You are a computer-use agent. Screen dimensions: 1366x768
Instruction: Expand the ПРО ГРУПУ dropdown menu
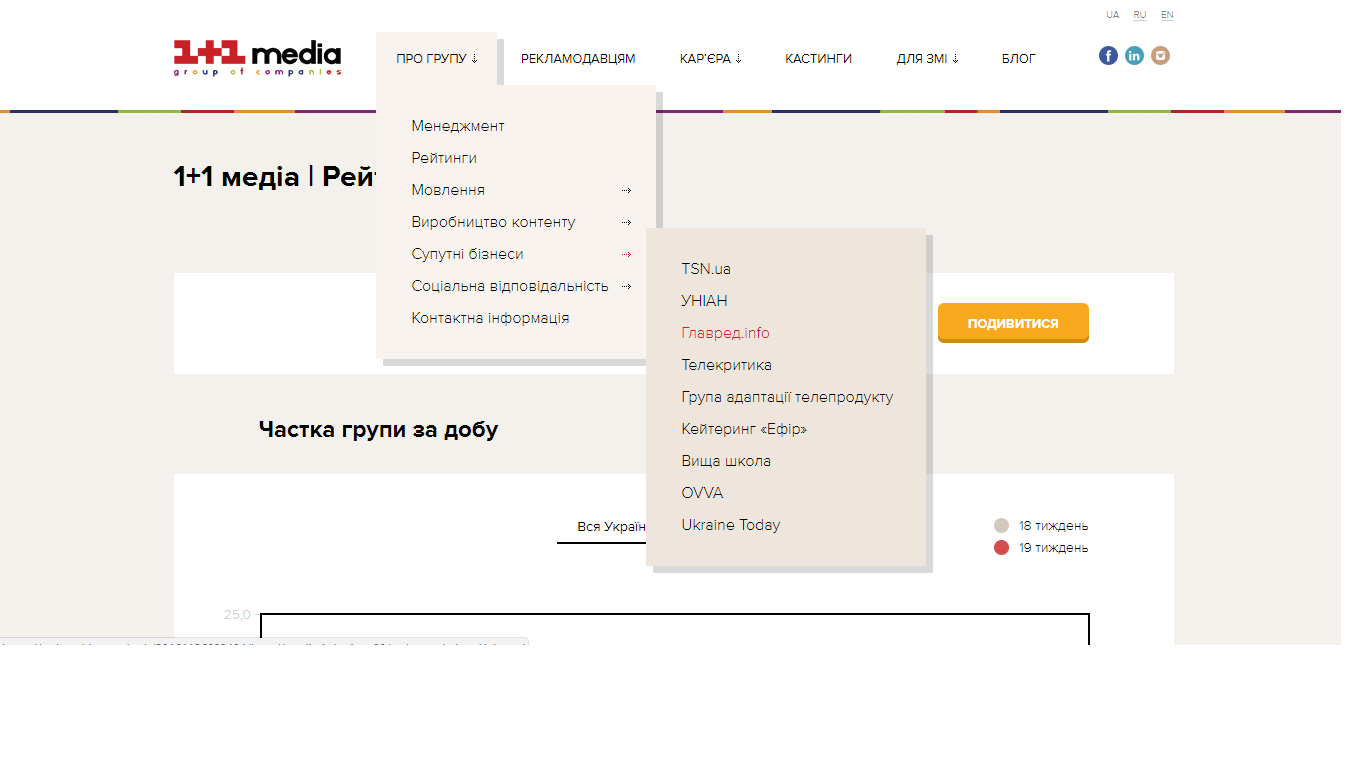[x=437, y=59]
